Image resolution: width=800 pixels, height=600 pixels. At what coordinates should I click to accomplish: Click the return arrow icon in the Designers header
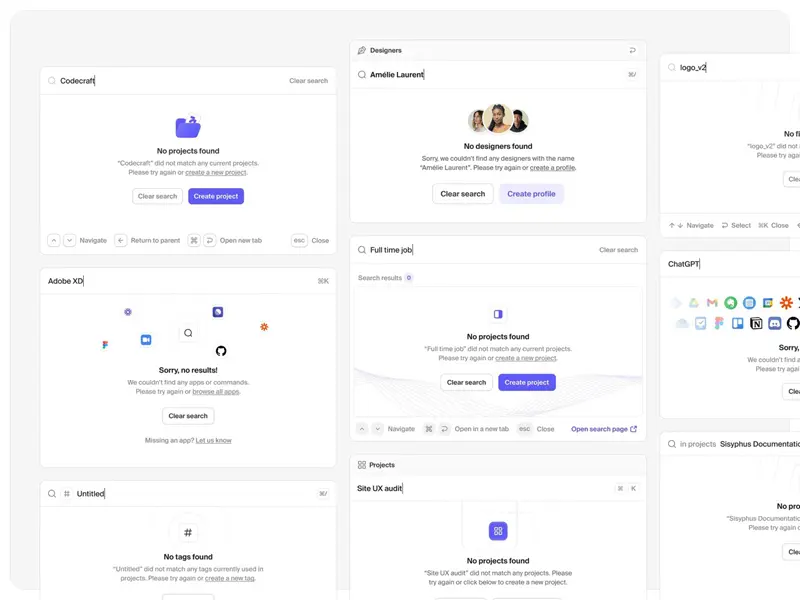click(x=630, y=49)
